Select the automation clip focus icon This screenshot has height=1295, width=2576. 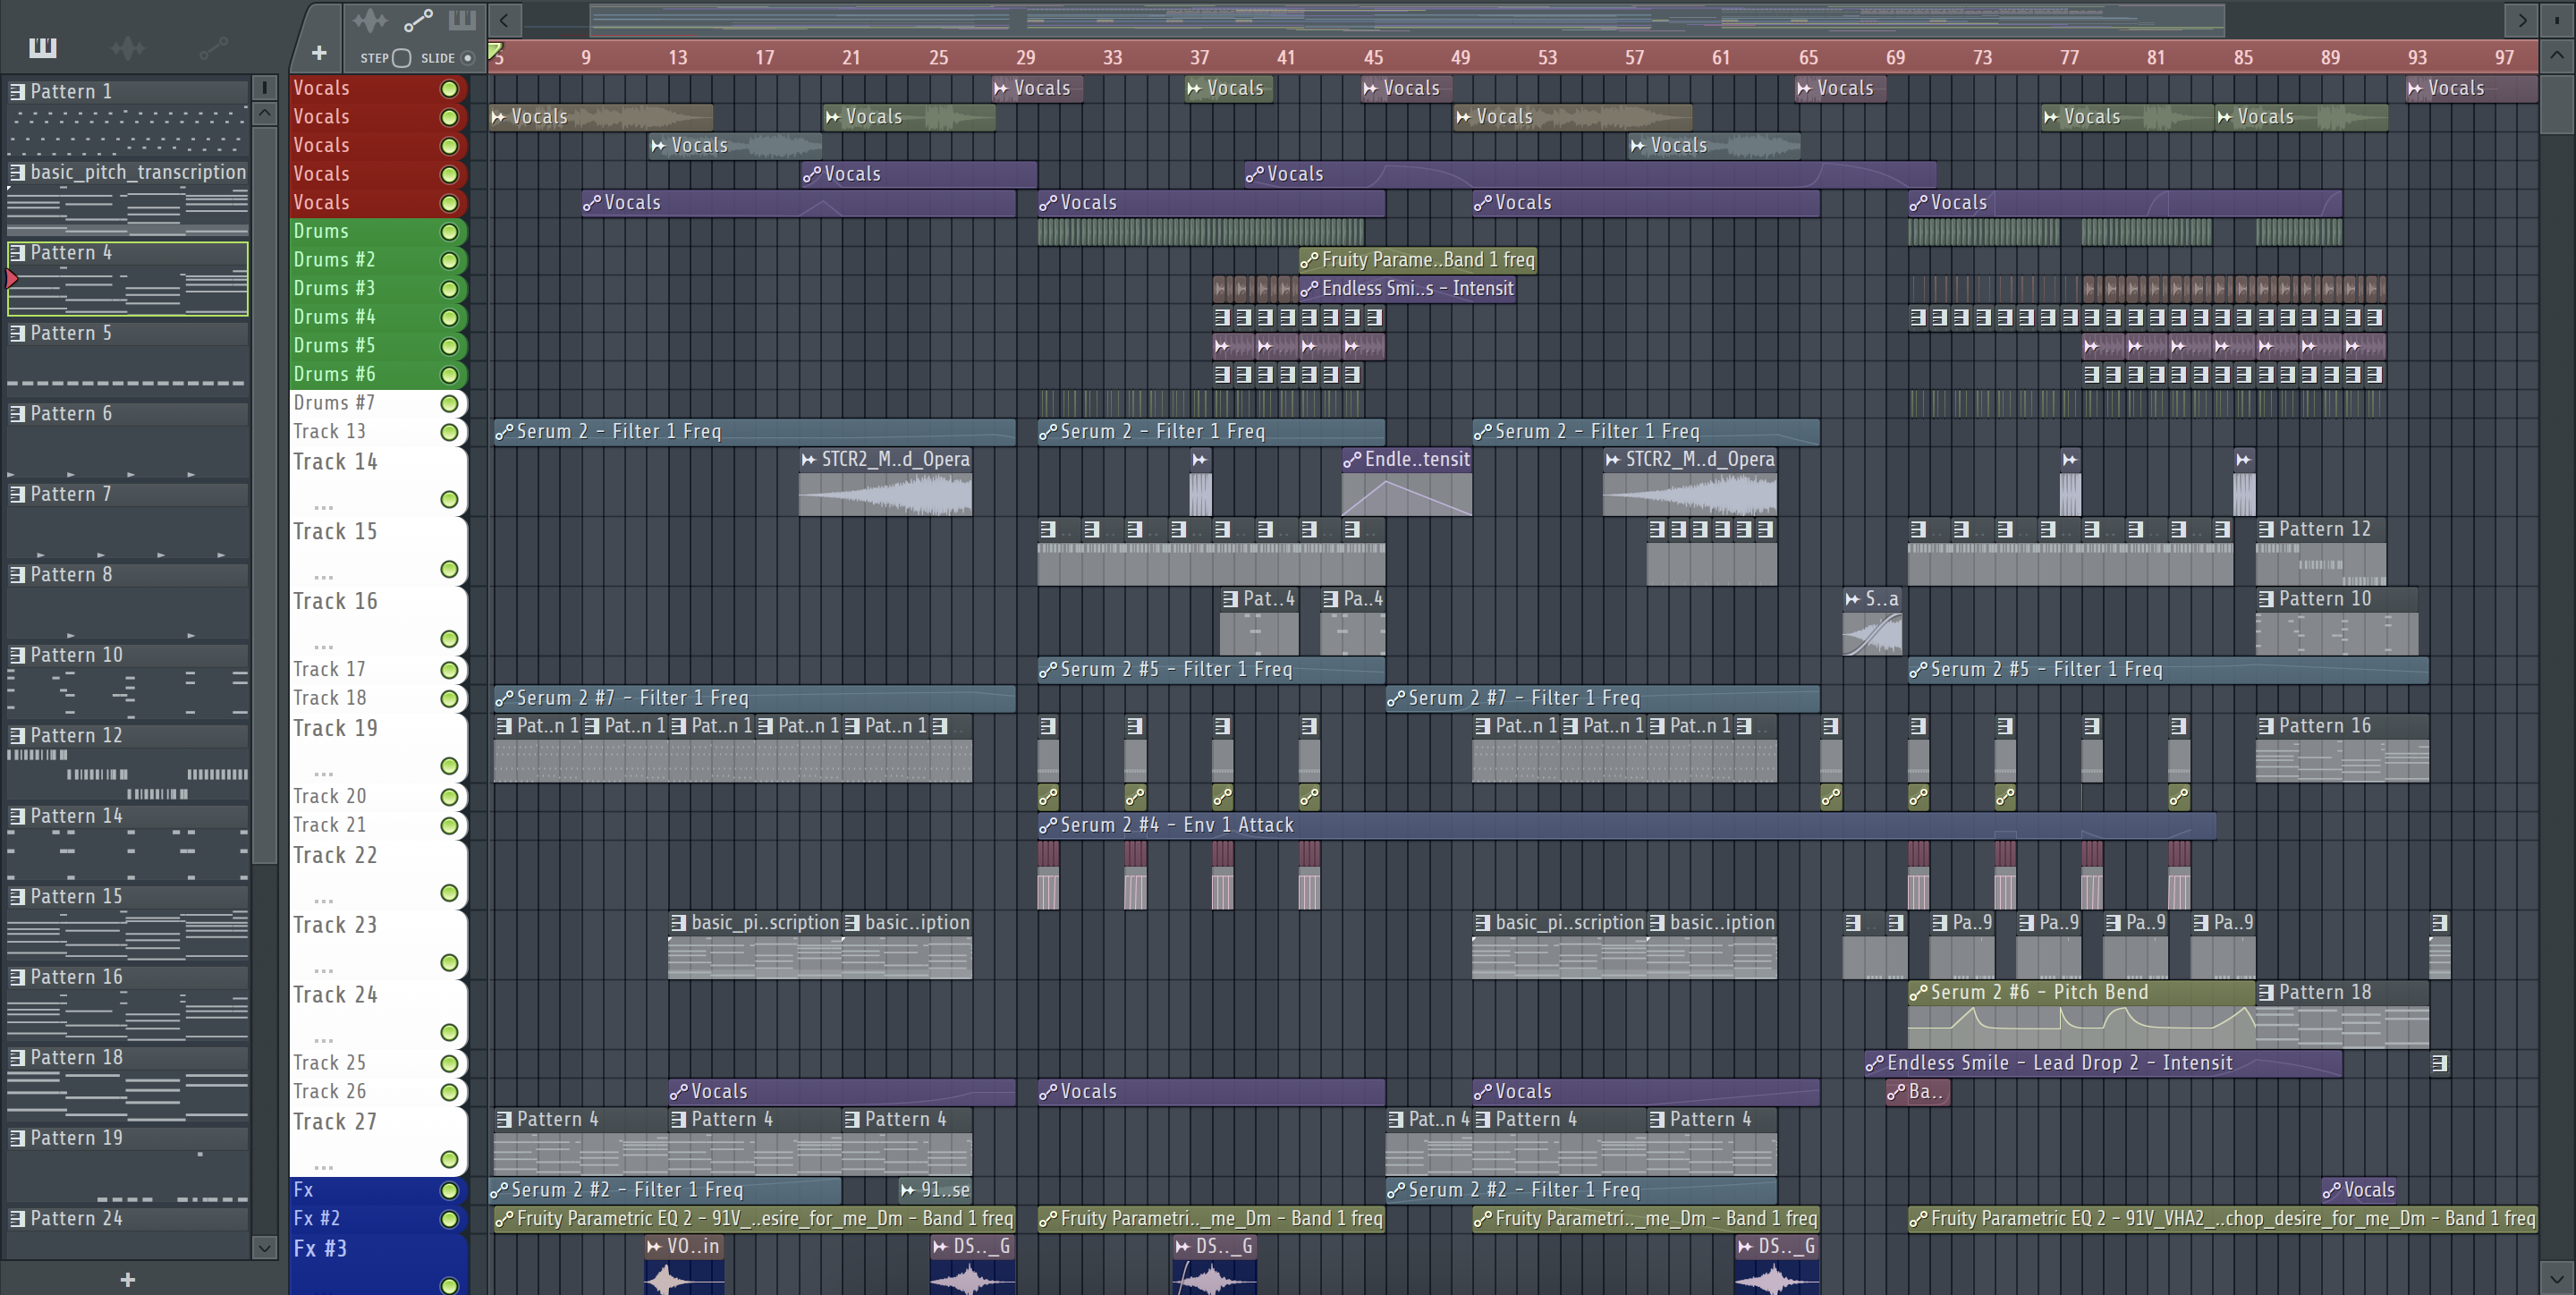pos(418,20)
